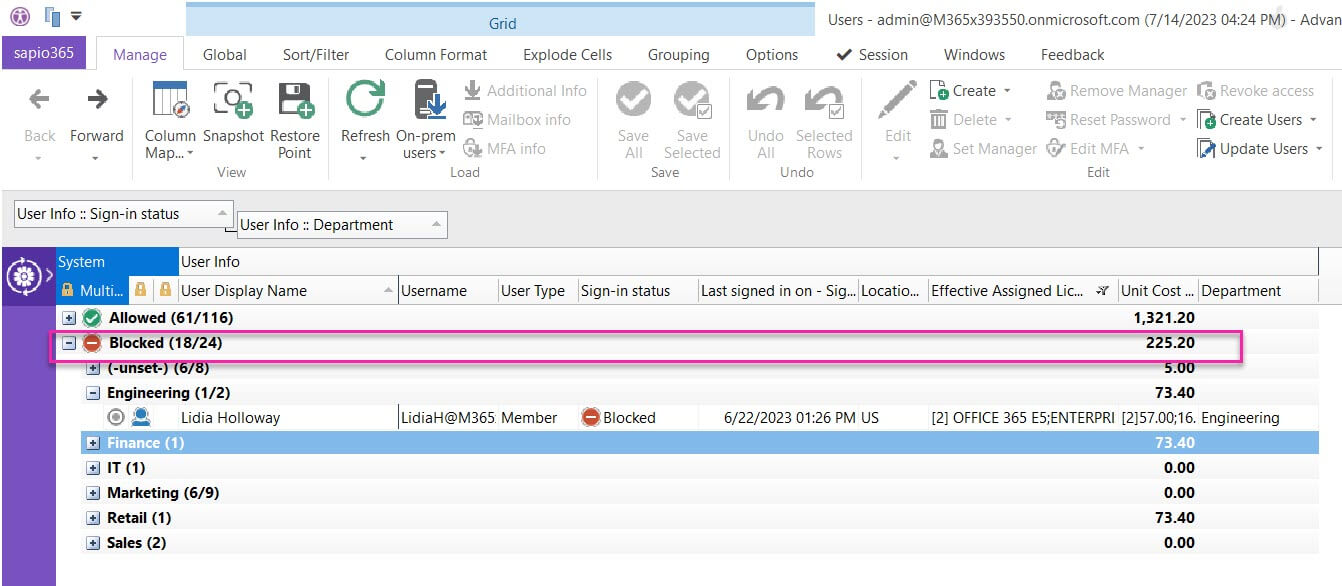
Task: Expand the Finance (1) group
Action: 93,443
